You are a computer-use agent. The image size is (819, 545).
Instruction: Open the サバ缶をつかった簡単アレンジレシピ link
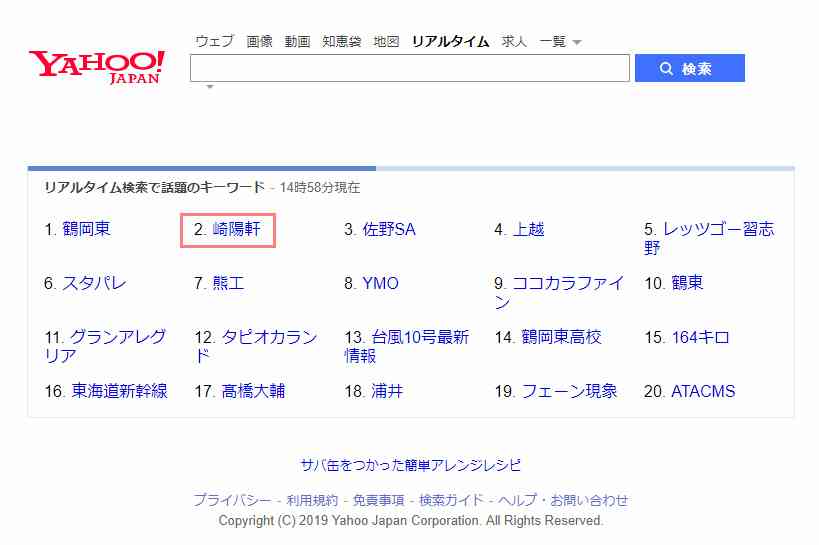411,465
